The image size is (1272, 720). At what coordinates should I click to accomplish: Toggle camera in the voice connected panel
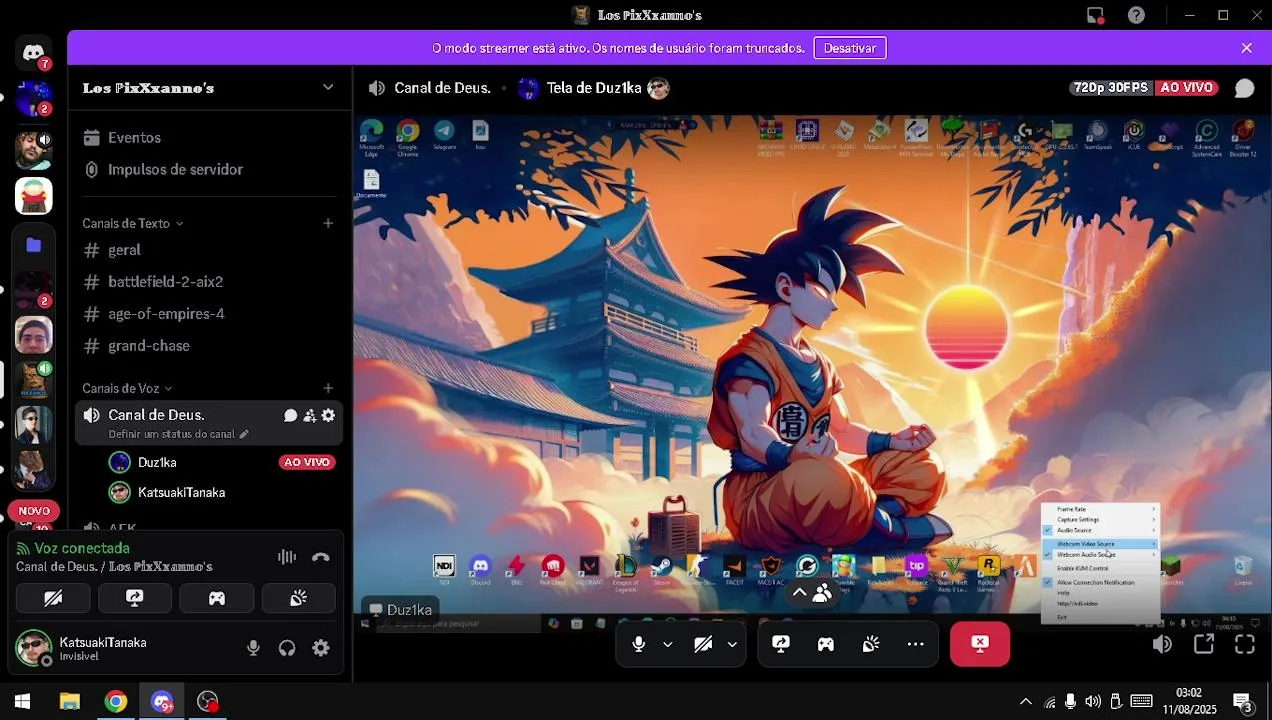[x=53, y=598]
